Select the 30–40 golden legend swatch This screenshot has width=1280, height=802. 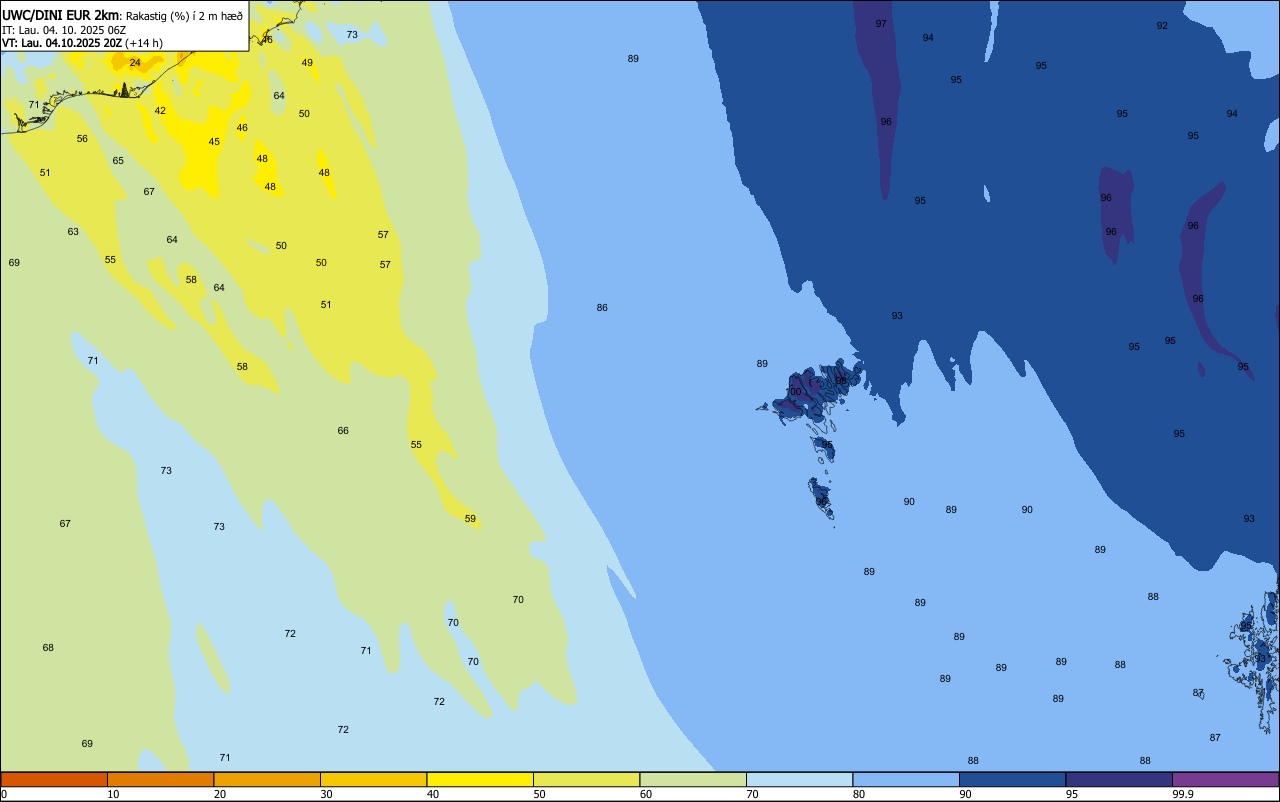pyautogui.click(x=373, y=779)
